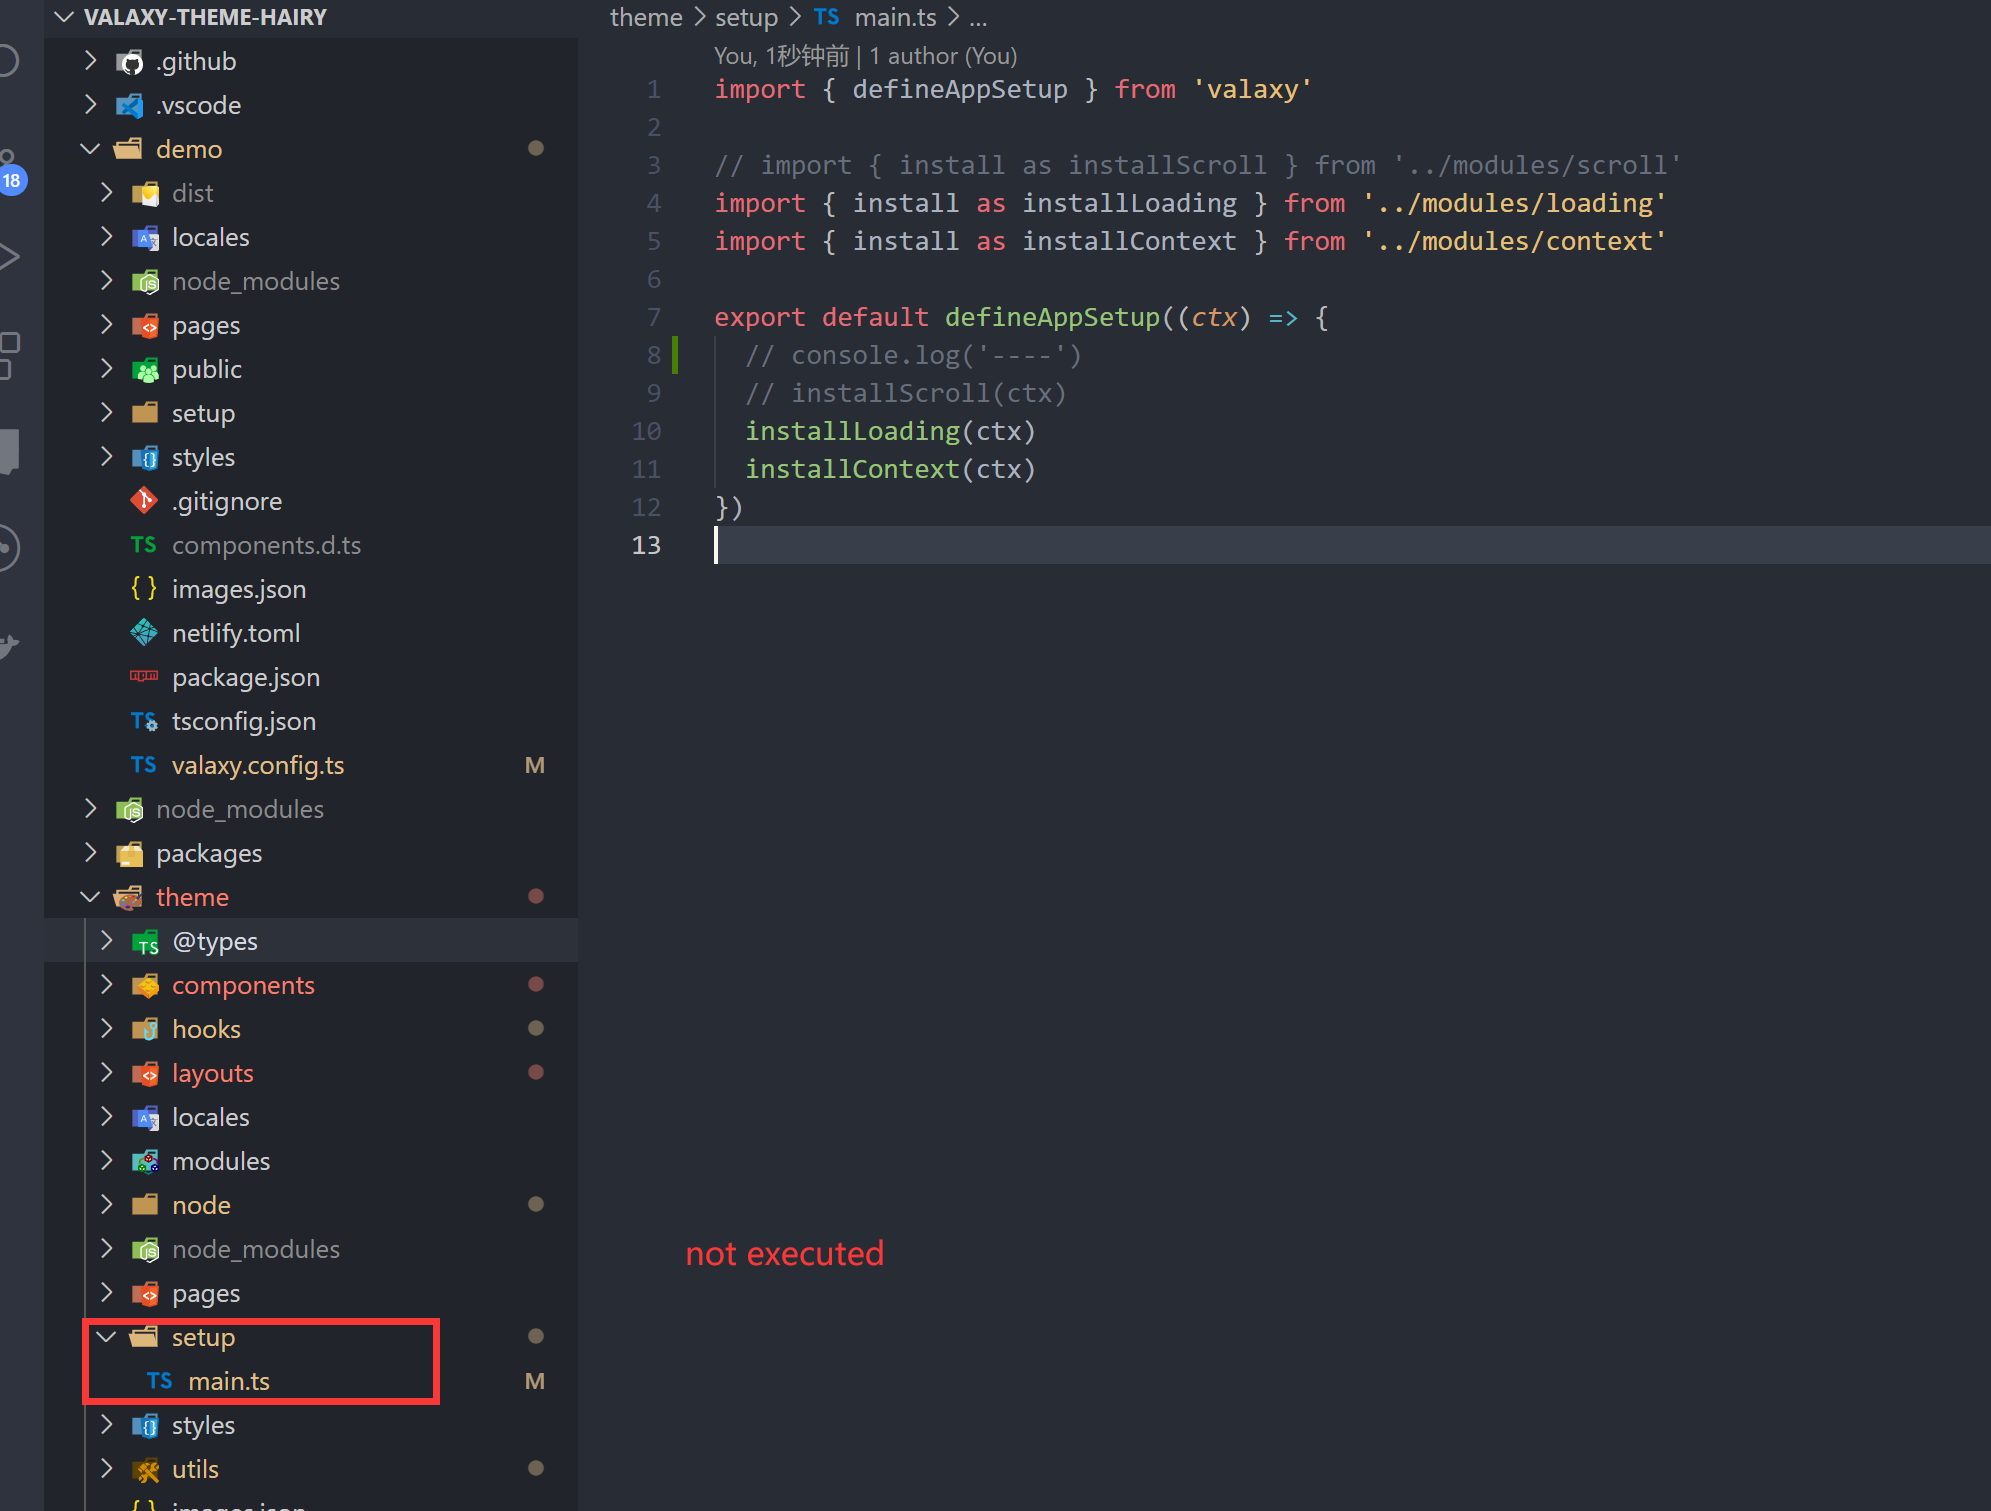The width and height of the screenshot is (1991, 1511).
Task: Click the locales folder icon under theme
Action: [x=146, y=1117]
